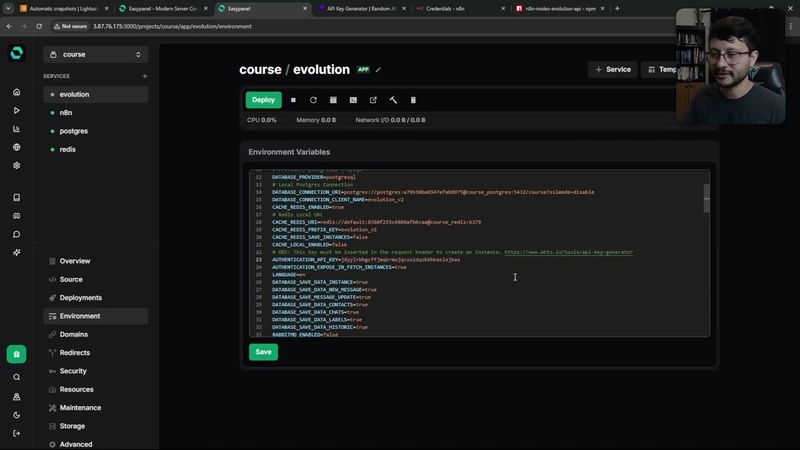Click the logout icon at sidebar bottom
The image size is (800, 450).
[16, 433]
